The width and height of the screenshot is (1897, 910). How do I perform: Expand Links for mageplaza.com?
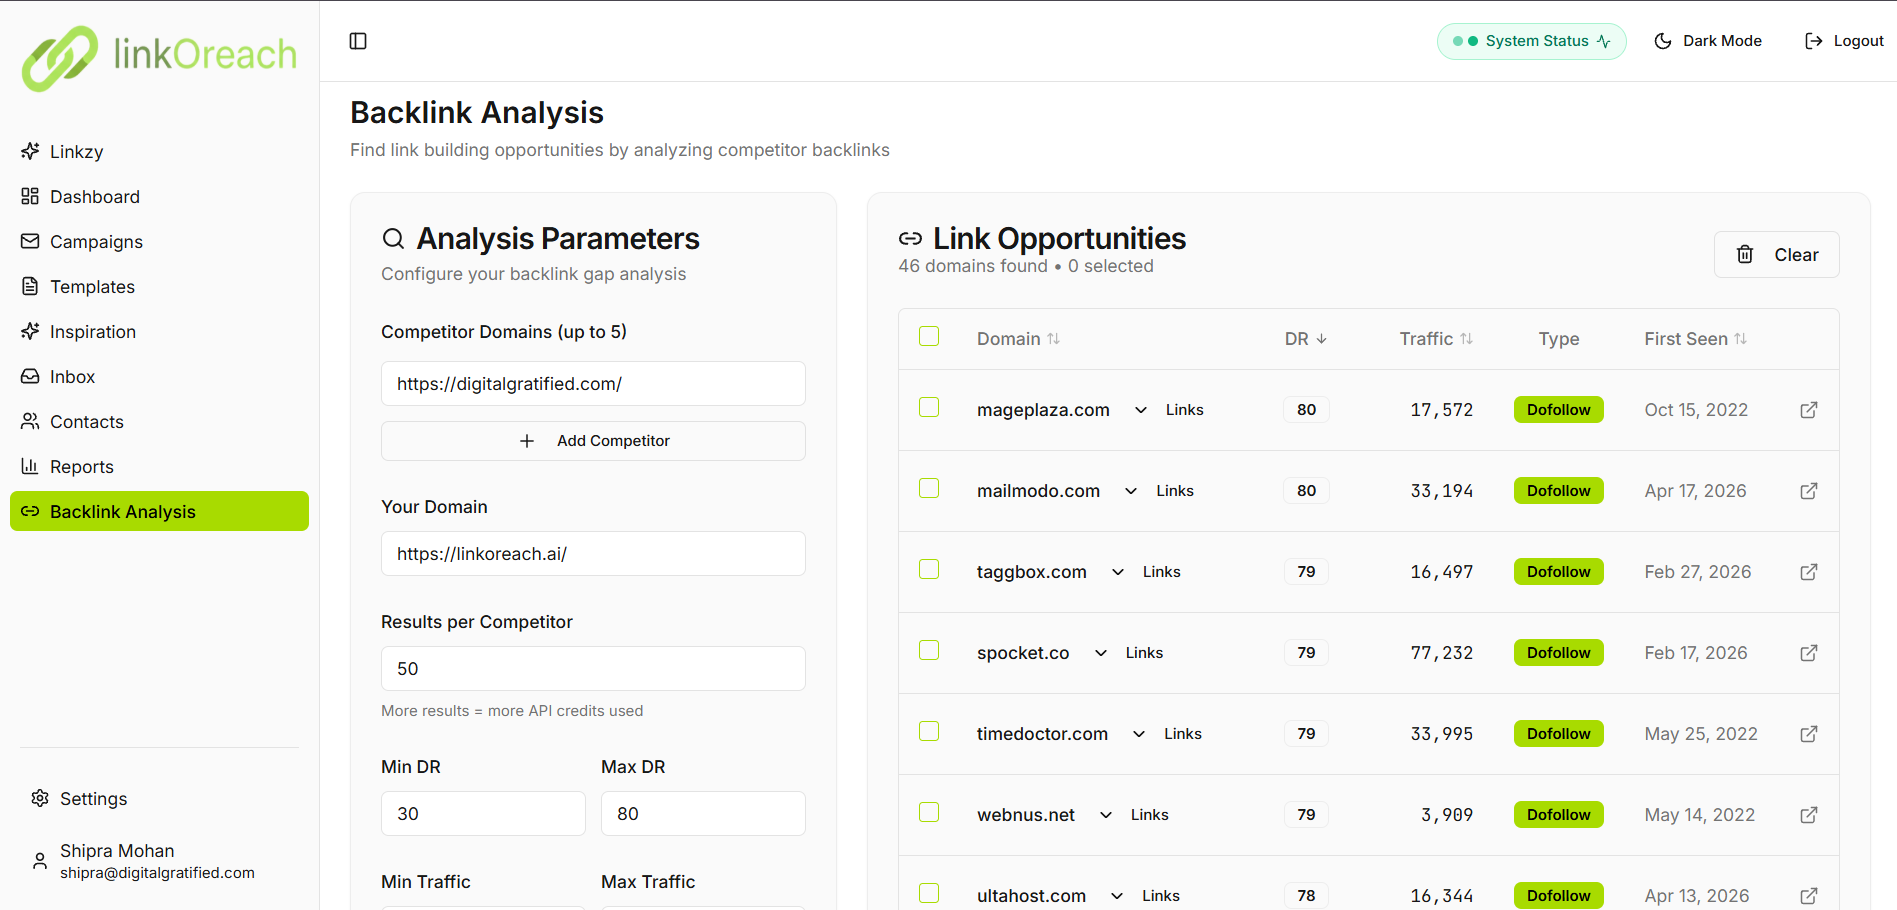click(1168, 410)
